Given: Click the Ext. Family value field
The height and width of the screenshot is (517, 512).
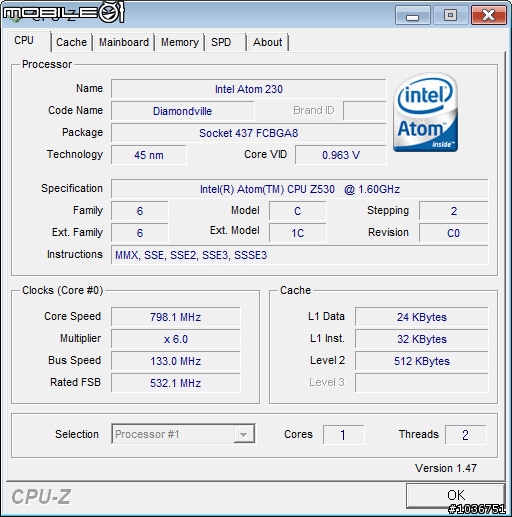Looking at the screenshot, I should pos(140,233).
